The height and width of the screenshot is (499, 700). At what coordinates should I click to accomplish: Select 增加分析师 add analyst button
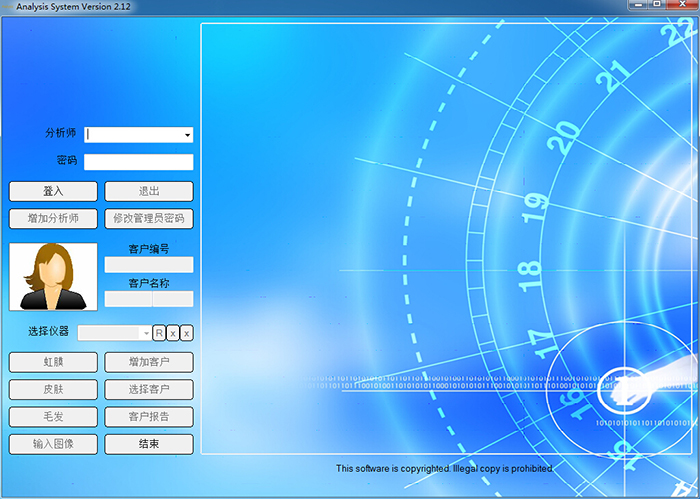(x=53, y=219)
